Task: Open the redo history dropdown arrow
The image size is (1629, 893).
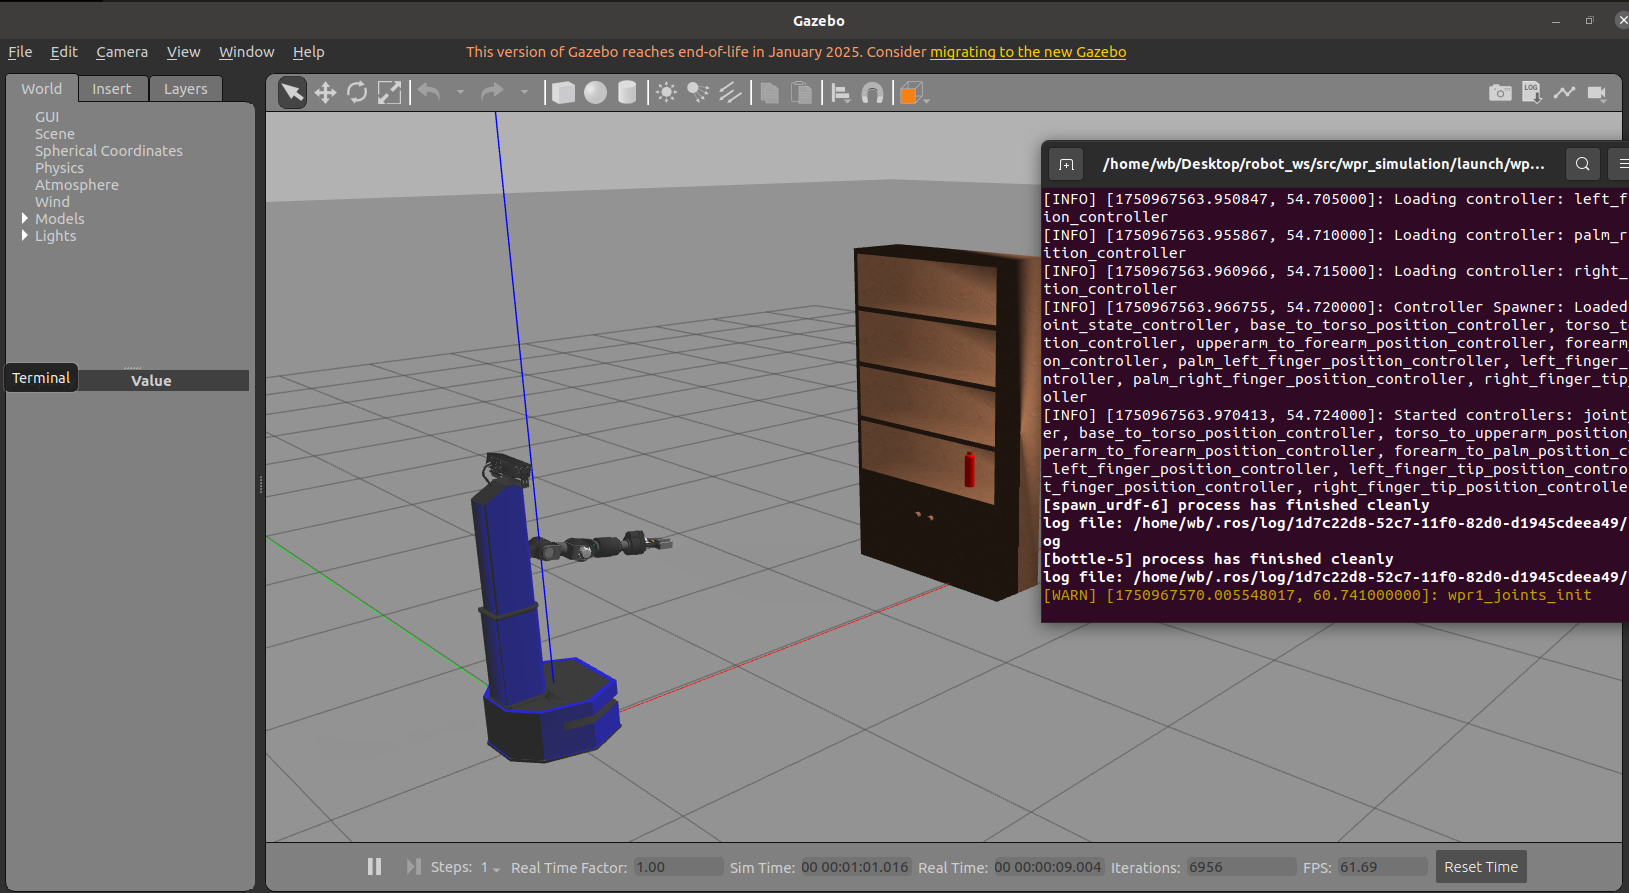Action: (x=524, y=92)
